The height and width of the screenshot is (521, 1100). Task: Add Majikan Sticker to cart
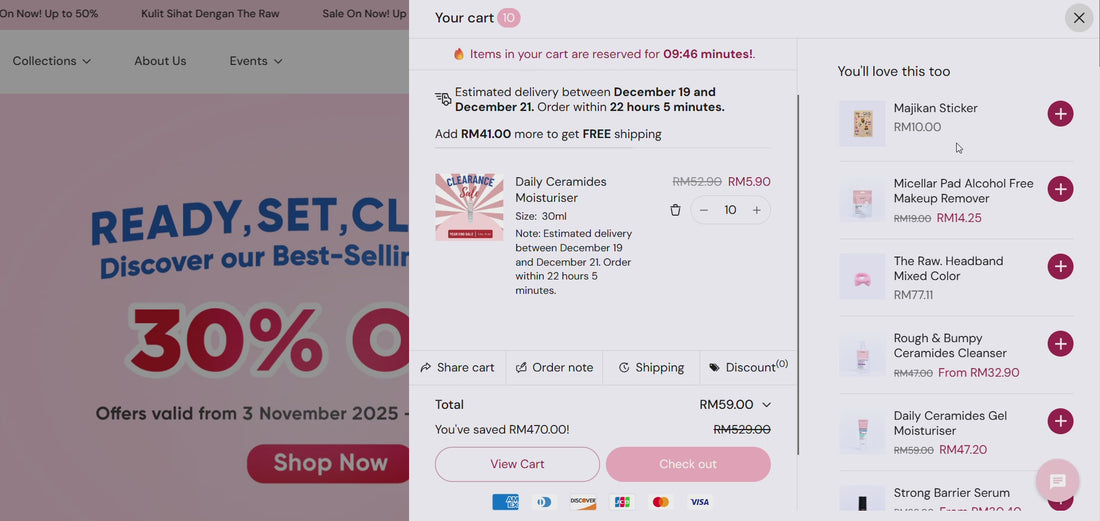pos(1060,114)
